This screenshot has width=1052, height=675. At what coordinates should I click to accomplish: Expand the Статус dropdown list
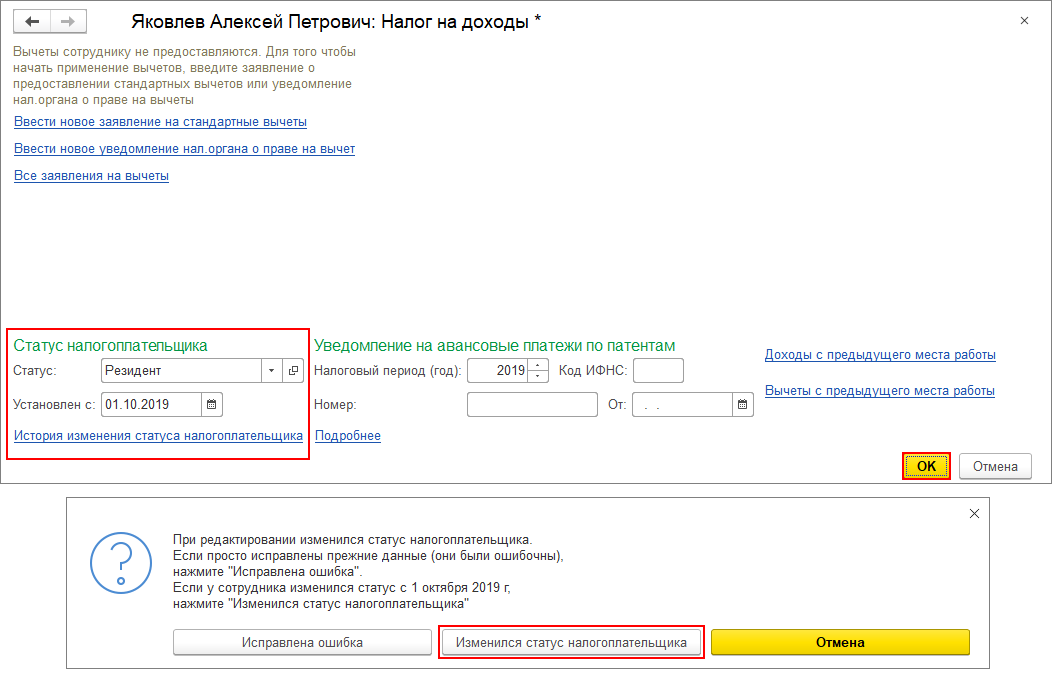(272, 371)
